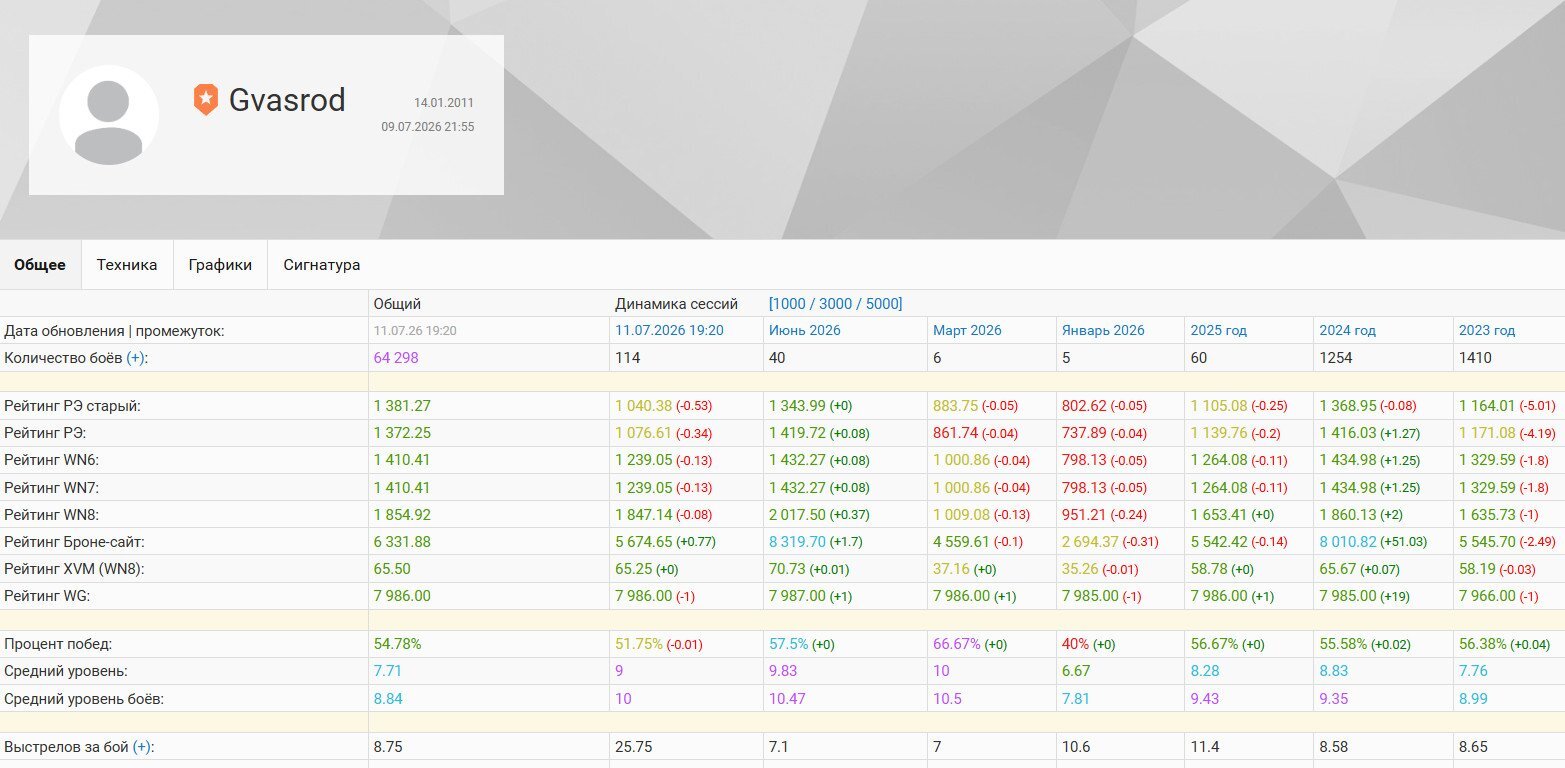Expand plus sign next to Выстрелов за бой

(x=142, y=747)
